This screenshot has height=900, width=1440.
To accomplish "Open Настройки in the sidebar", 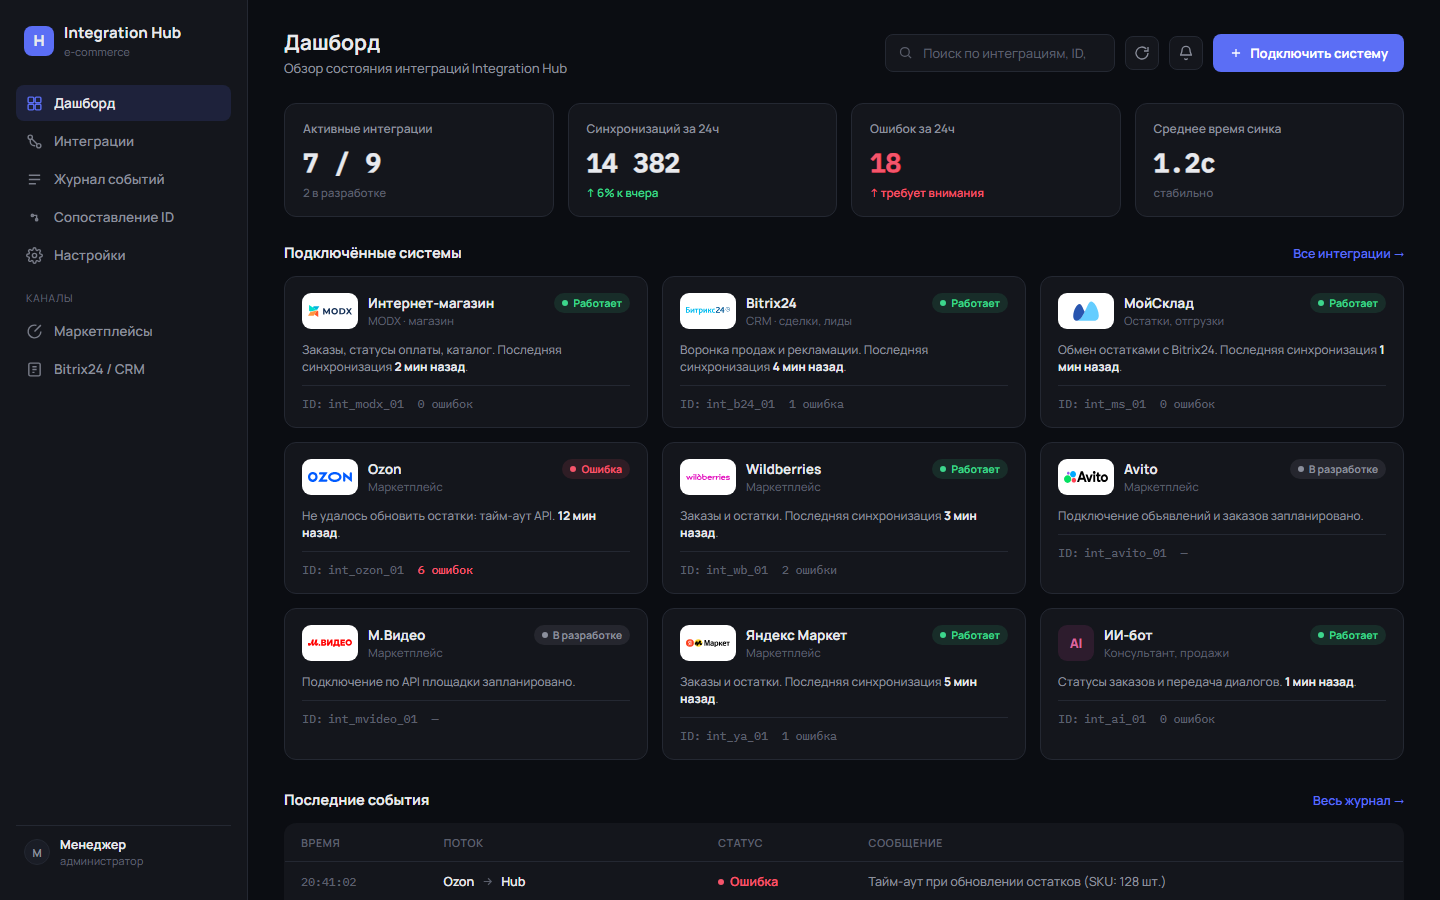I will 123,255.
